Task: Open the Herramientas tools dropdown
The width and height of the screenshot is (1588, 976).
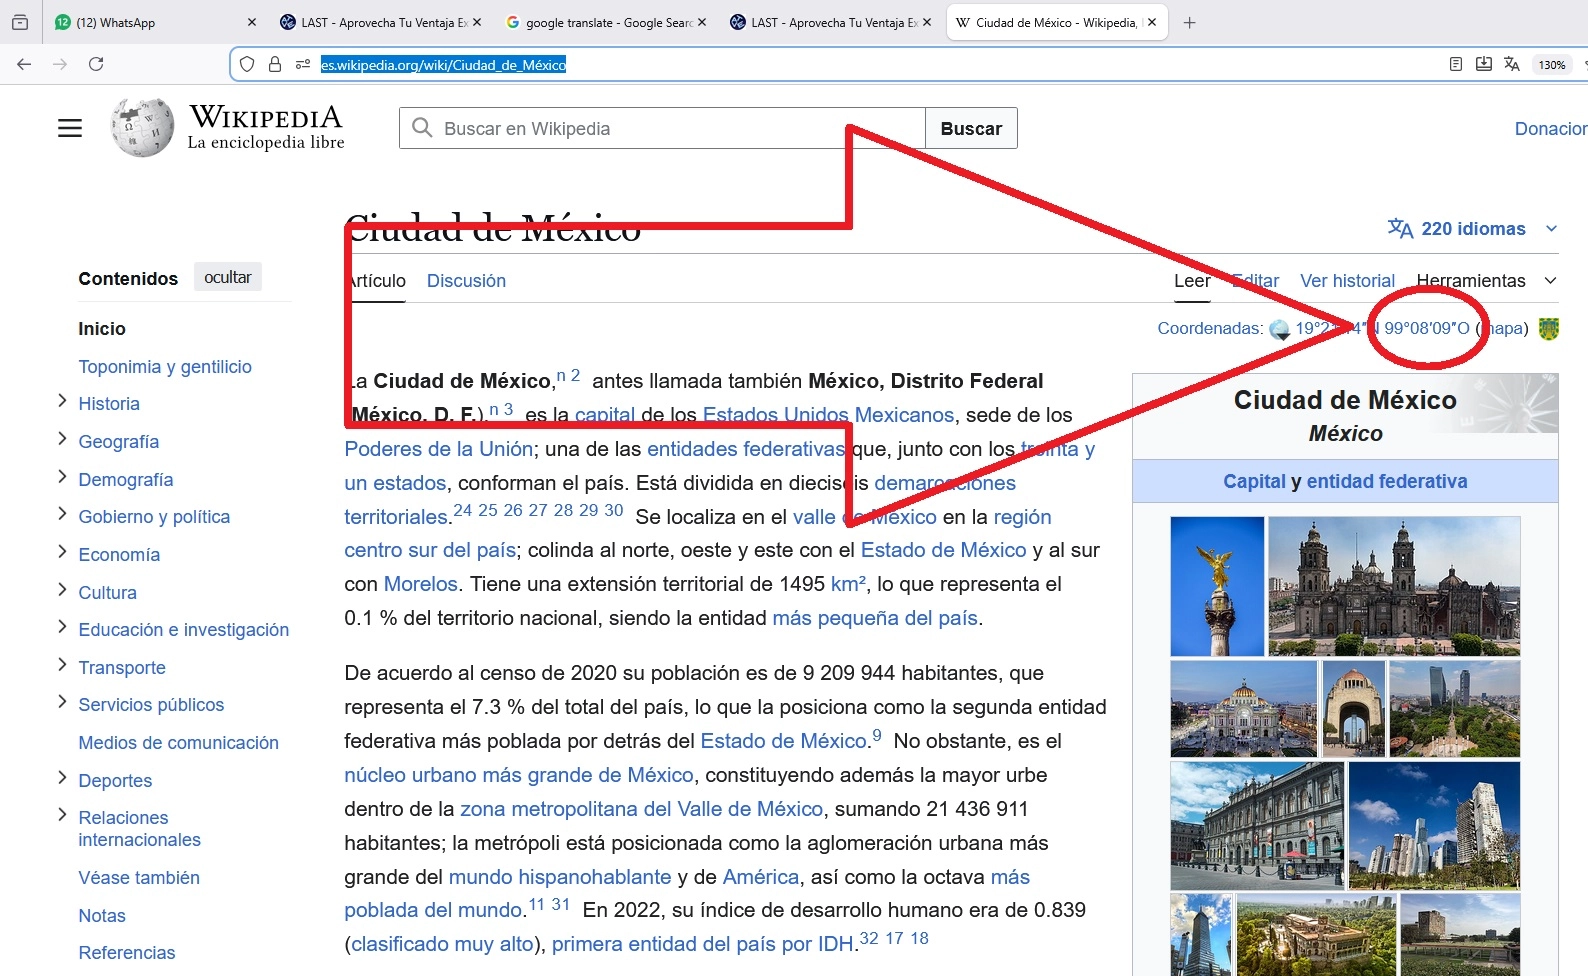Action: [x=1485, y=281]
